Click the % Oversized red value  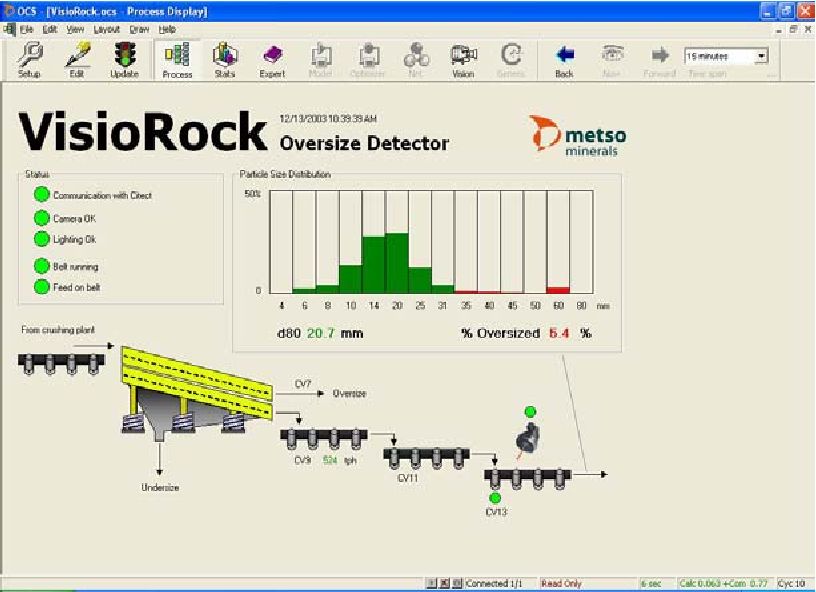tap(559, 333)
